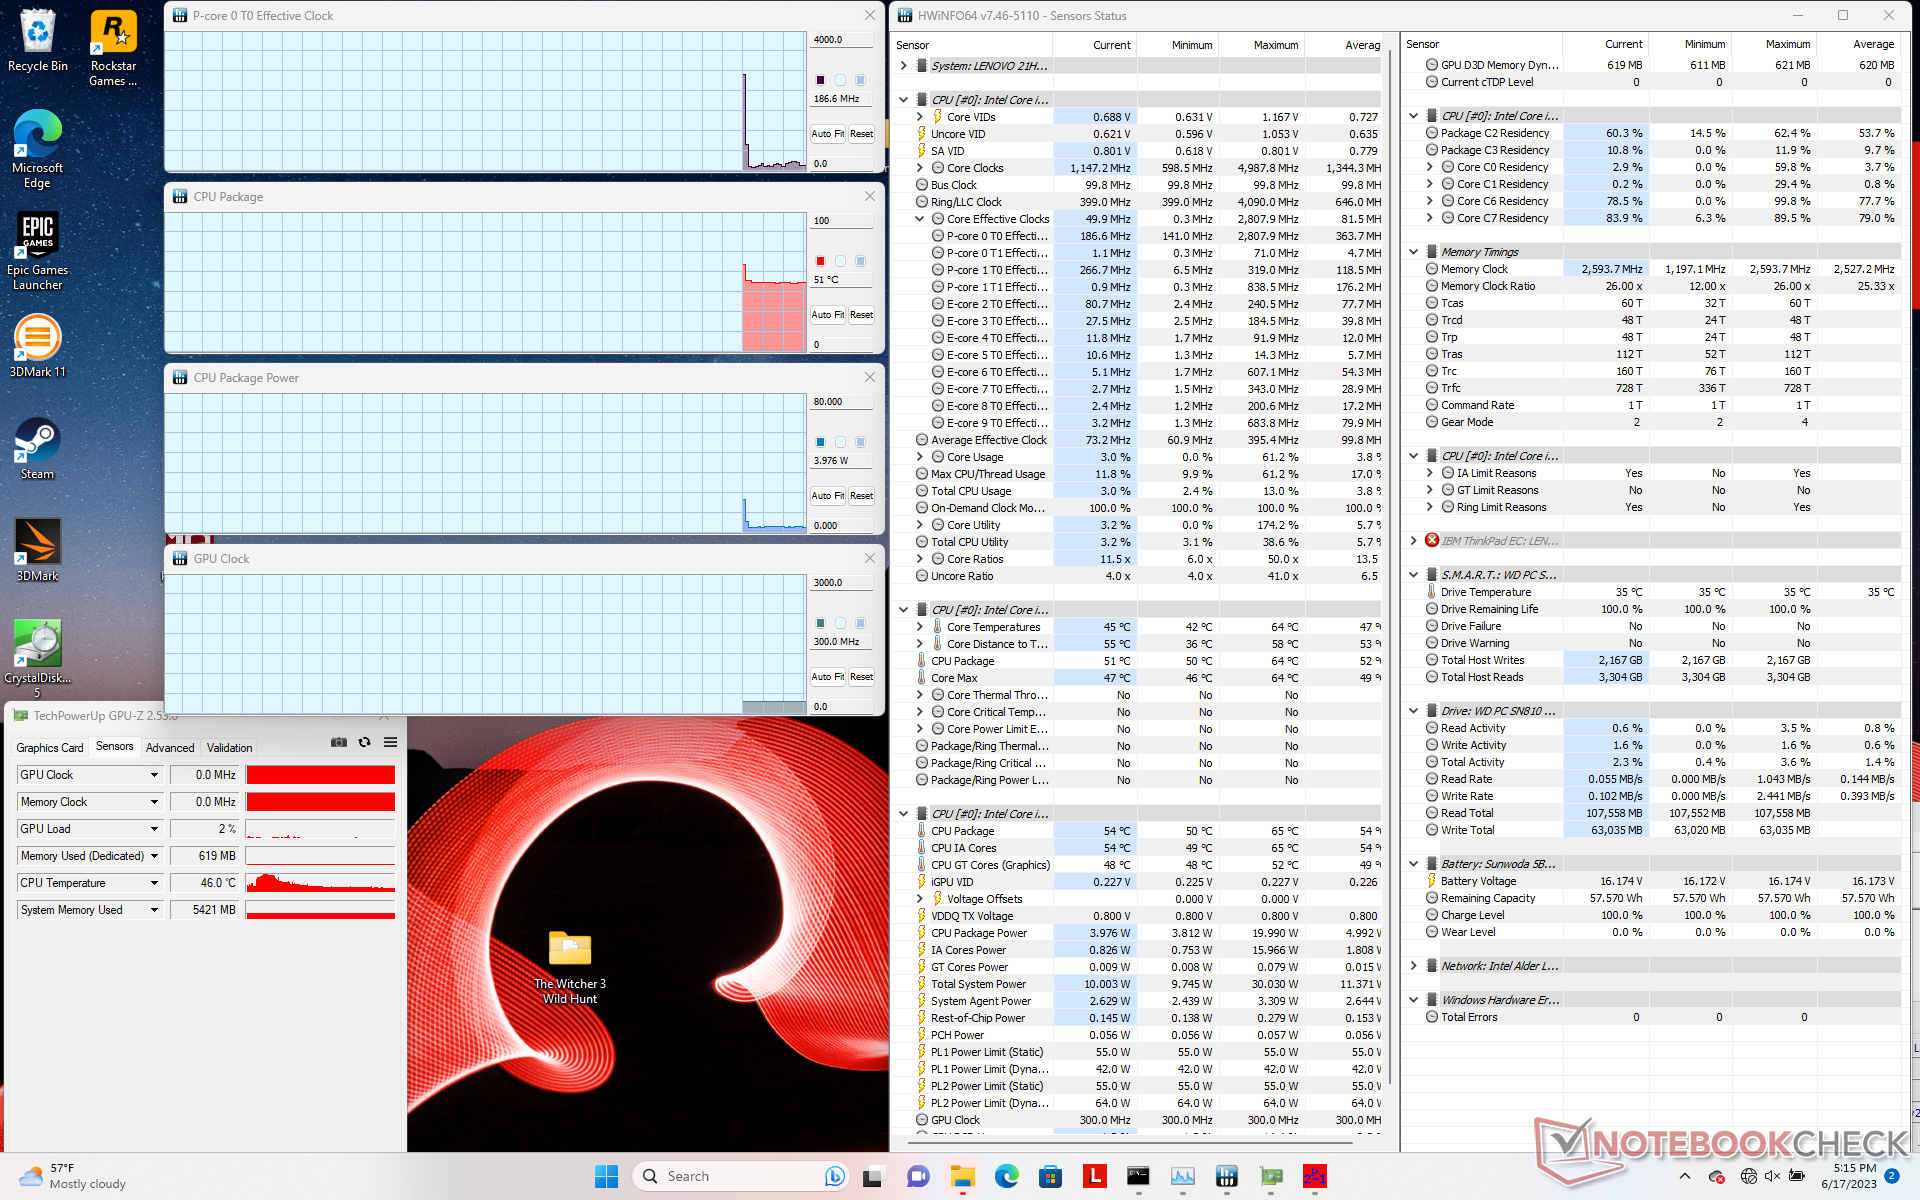Expand Core Temperatures tree row

tap(920, 627)
